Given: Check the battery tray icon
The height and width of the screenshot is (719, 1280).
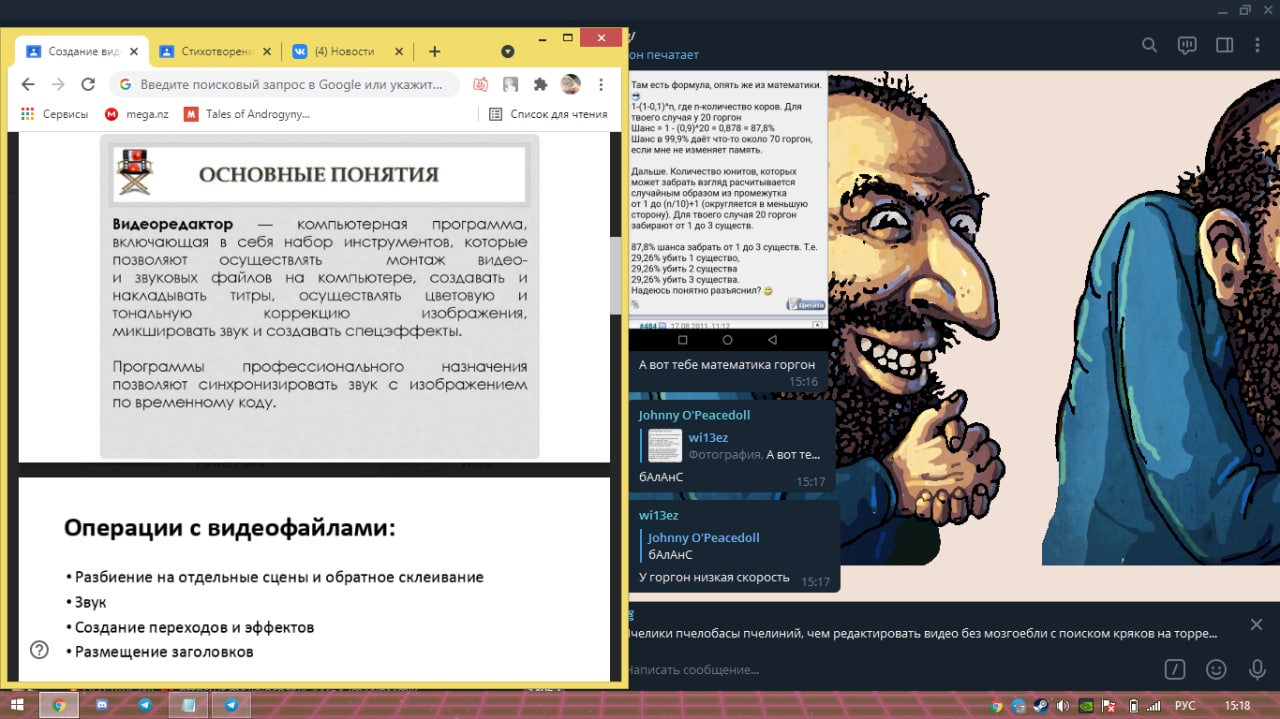Looking at the screenshot, I should pos(1131,705).
